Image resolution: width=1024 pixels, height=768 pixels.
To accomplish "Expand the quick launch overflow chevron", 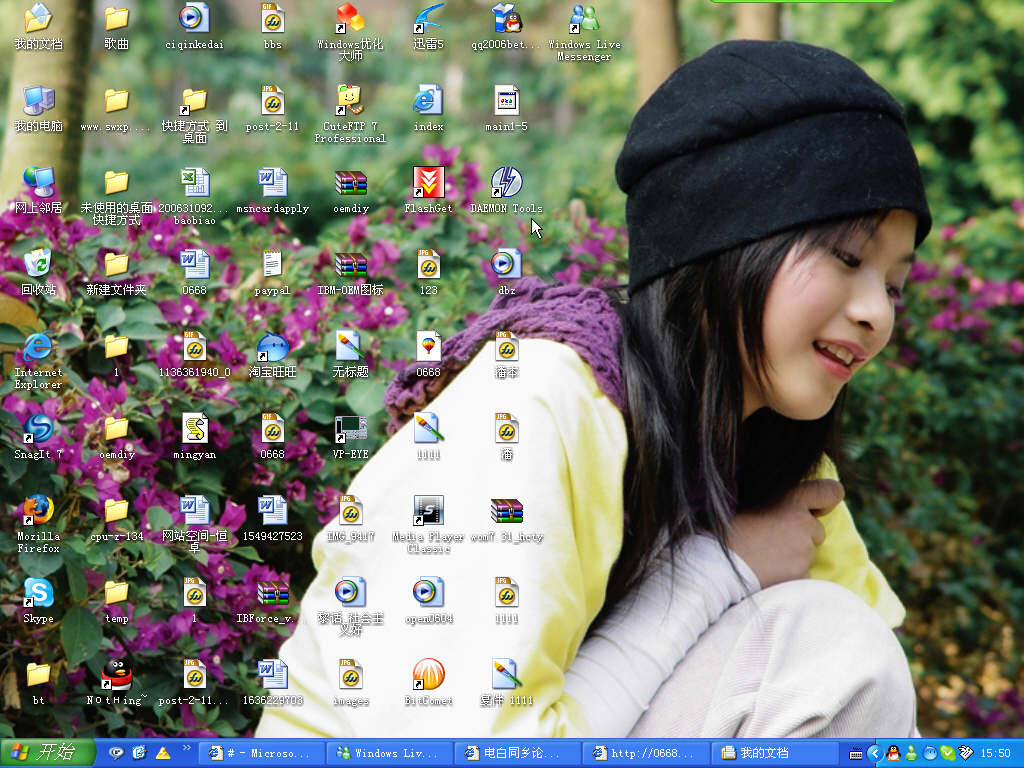I will click(186, 749).
